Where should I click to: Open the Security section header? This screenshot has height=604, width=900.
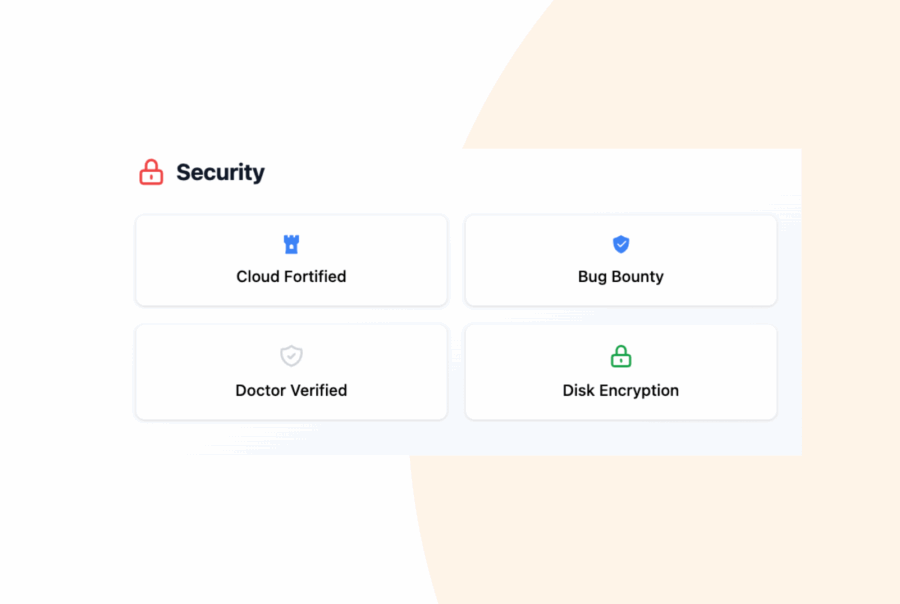click(220, 172)
